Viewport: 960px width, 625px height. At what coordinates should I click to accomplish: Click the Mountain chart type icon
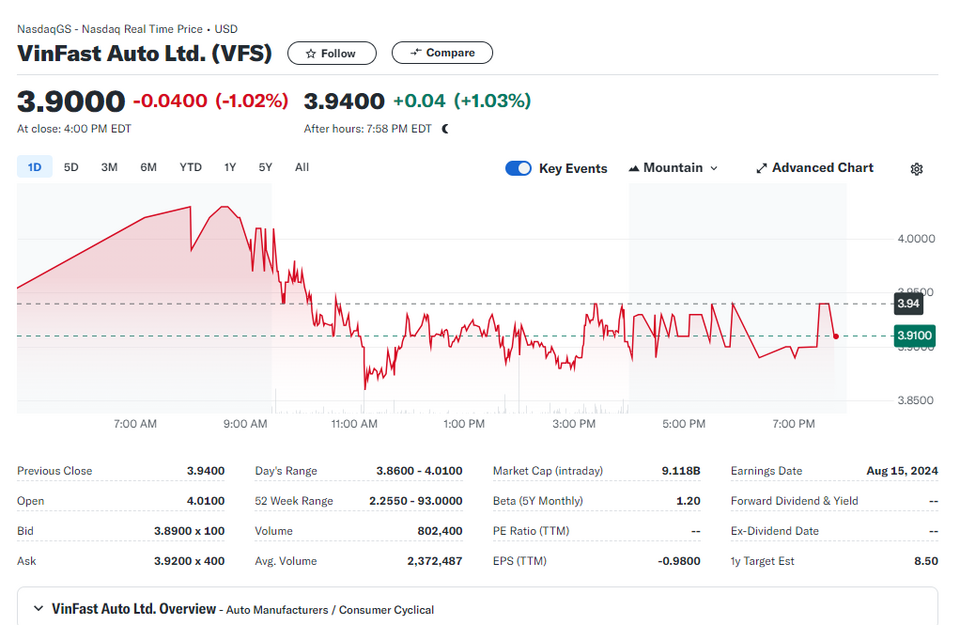634,168
